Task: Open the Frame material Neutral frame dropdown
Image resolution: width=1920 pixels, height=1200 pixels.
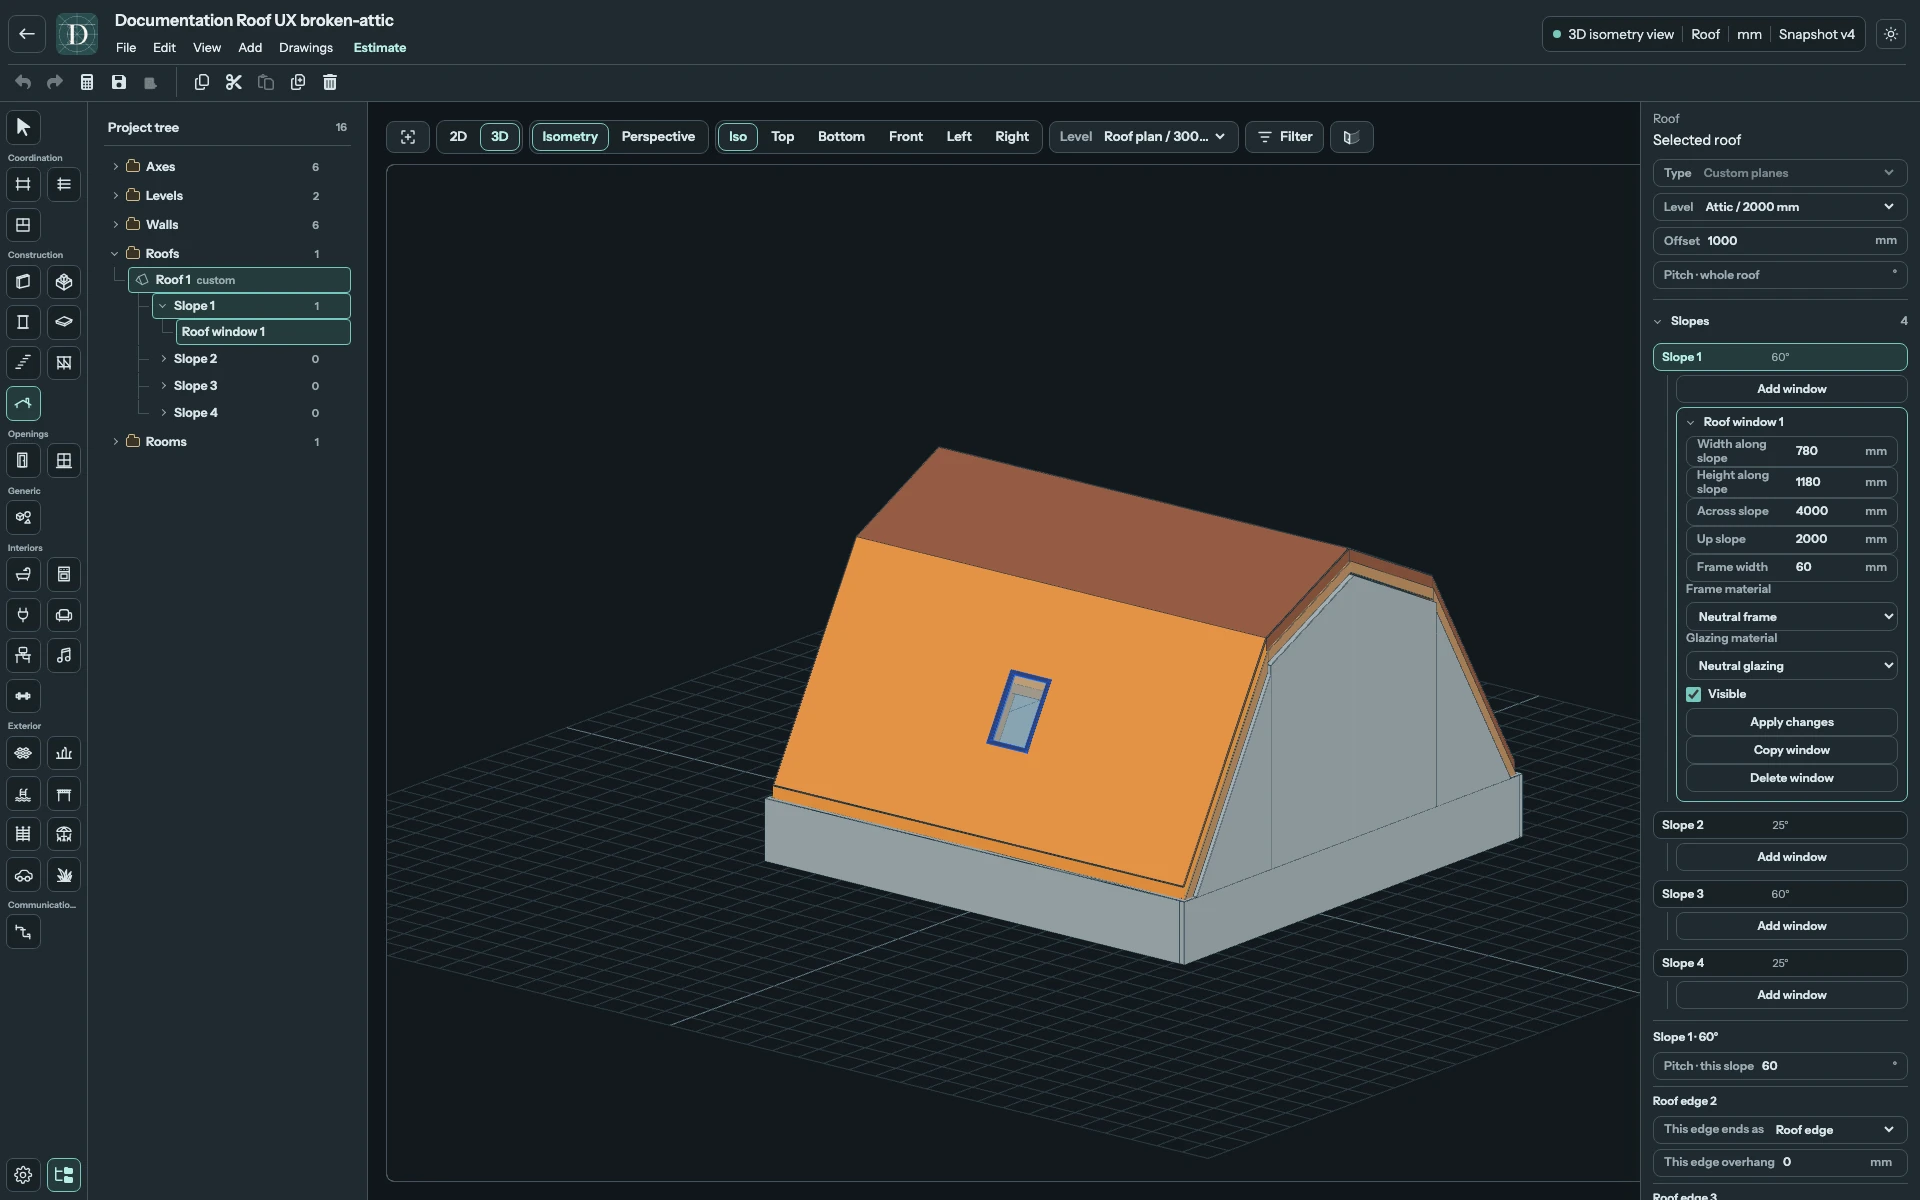Action: coord(1791,617)
